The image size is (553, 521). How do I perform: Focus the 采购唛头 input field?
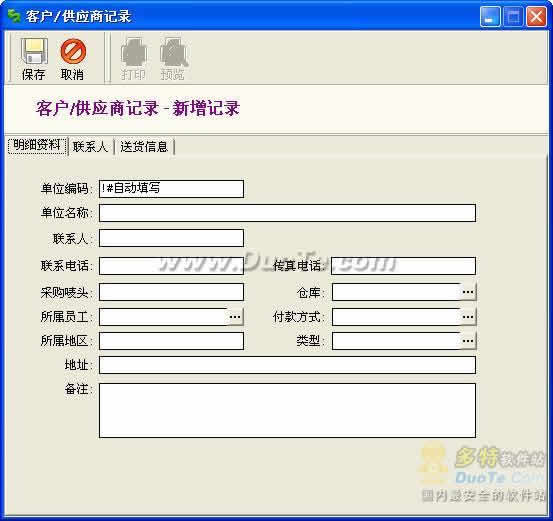point(171,292)
